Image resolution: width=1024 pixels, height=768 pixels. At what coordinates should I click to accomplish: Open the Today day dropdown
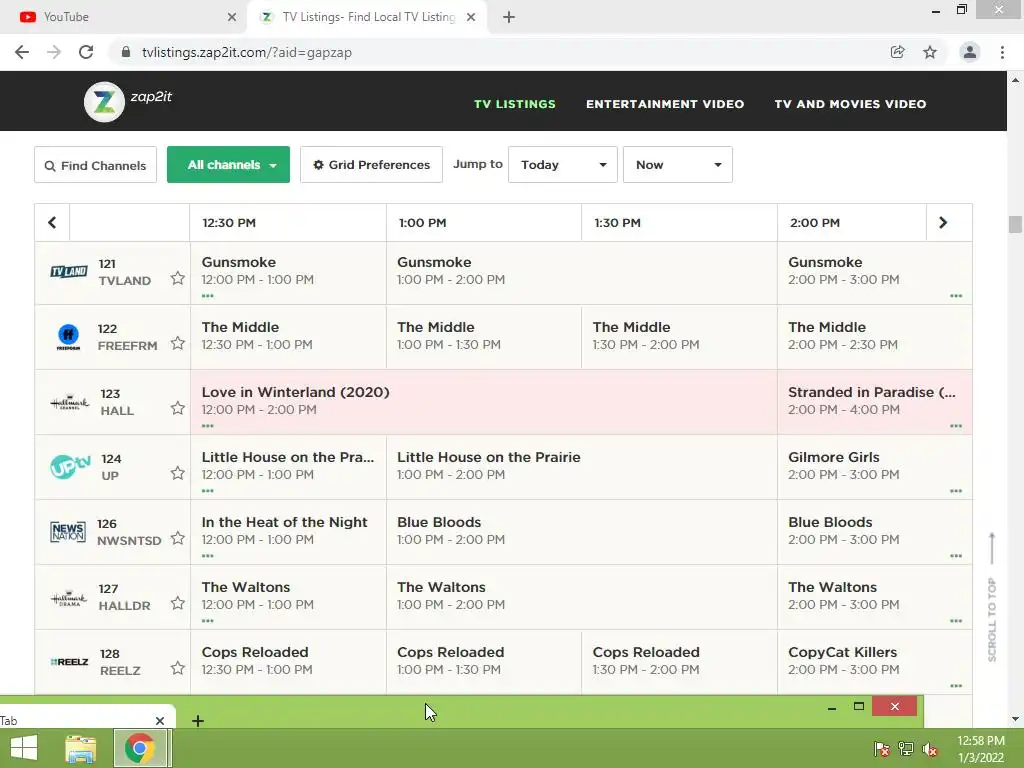coord(563,165)
